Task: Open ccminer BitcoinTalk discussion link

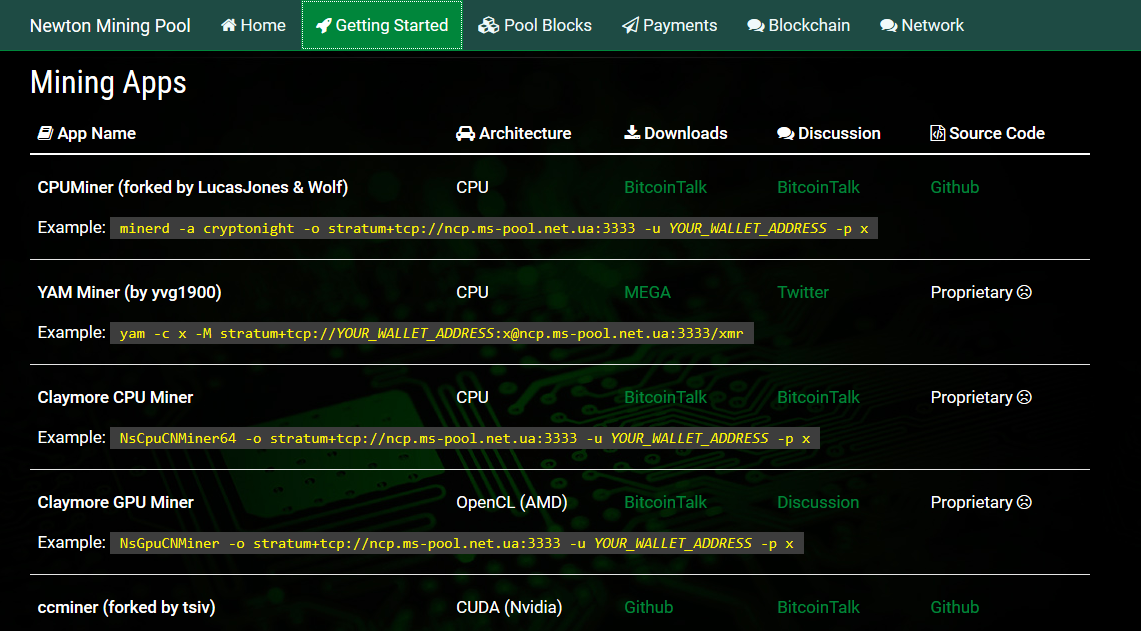Action: pyautogui.click(x=818, y=607)
